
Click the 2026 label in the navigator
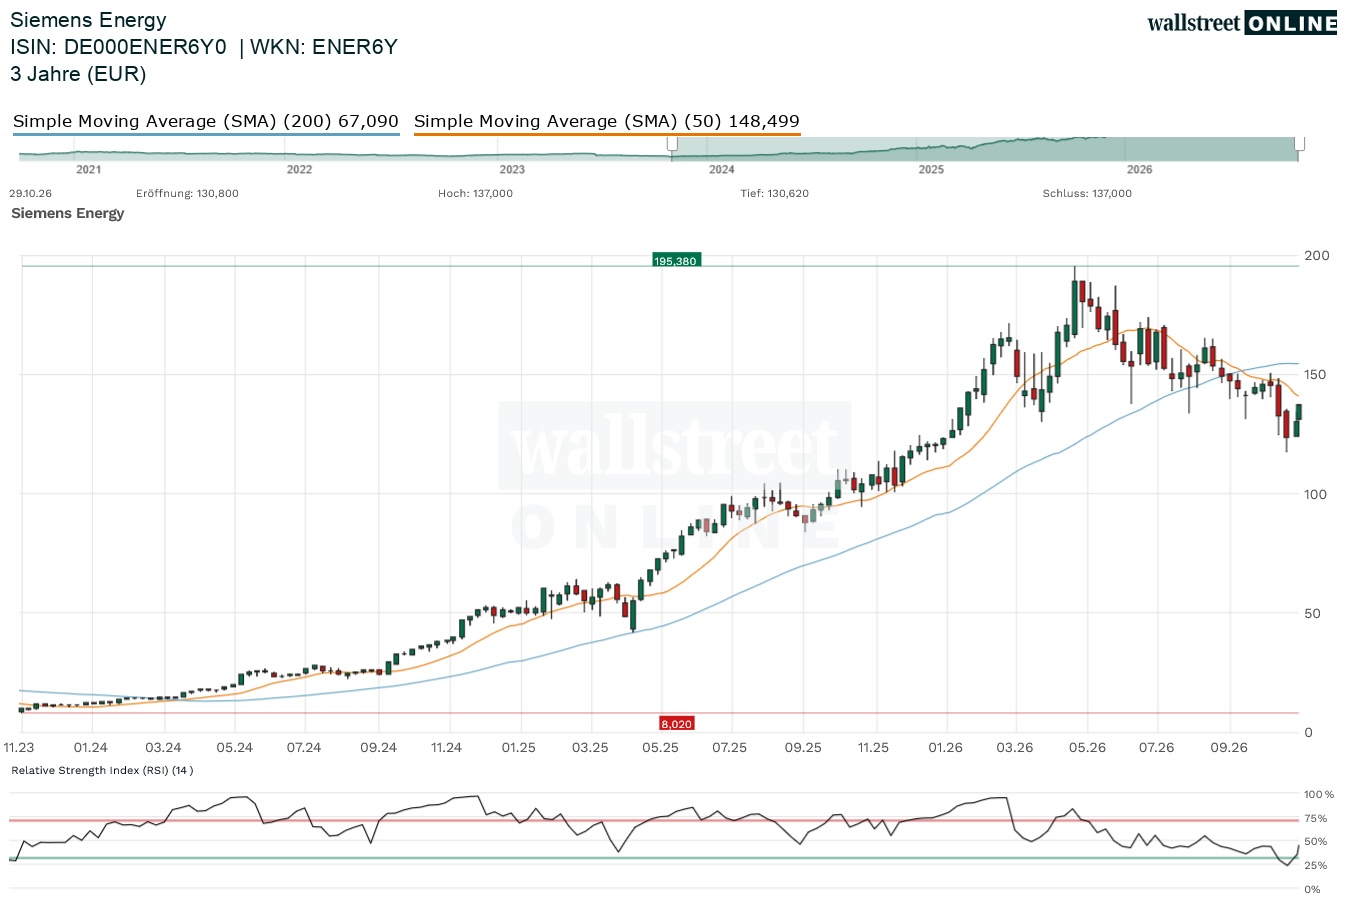coord(1140,170)
